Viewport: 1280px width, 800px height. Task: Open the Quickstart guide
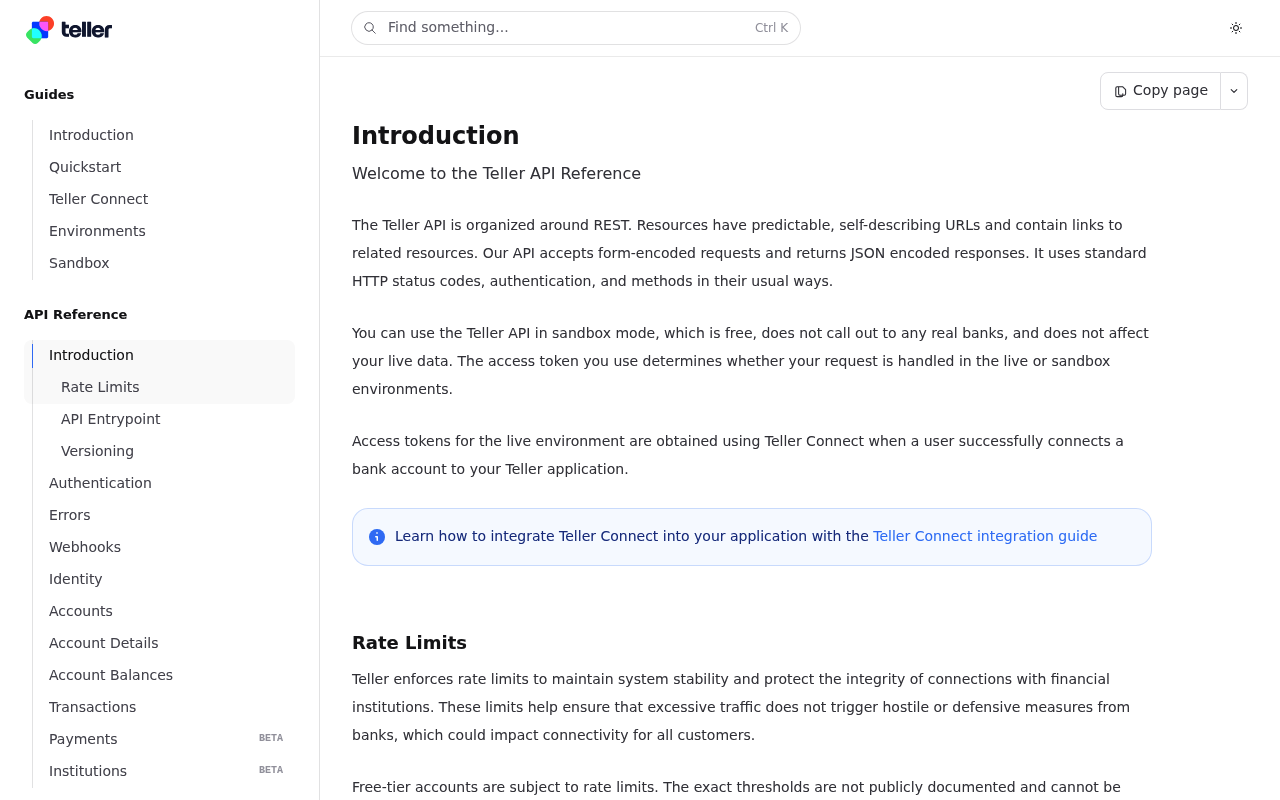(85, 167)
